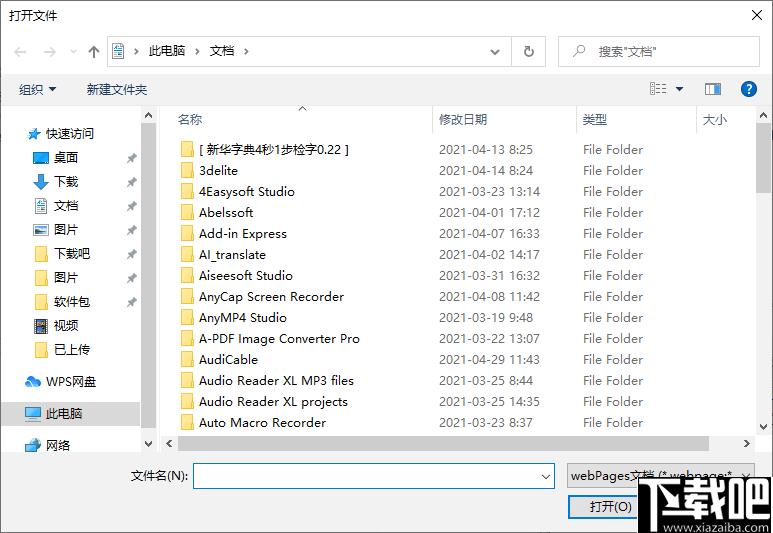Sort by 大小 column header
Screen dimensions: 773x533
(714, 119)
